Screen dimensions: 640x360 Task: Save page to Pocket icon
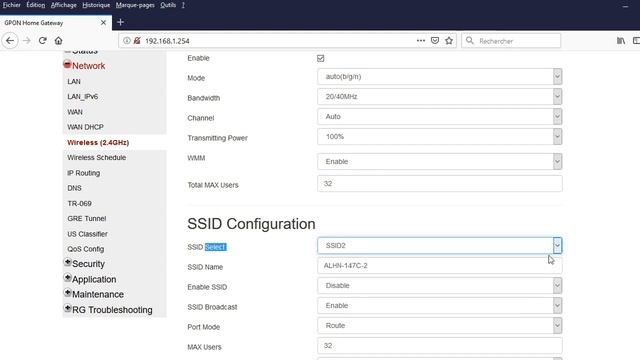[435, 41]
